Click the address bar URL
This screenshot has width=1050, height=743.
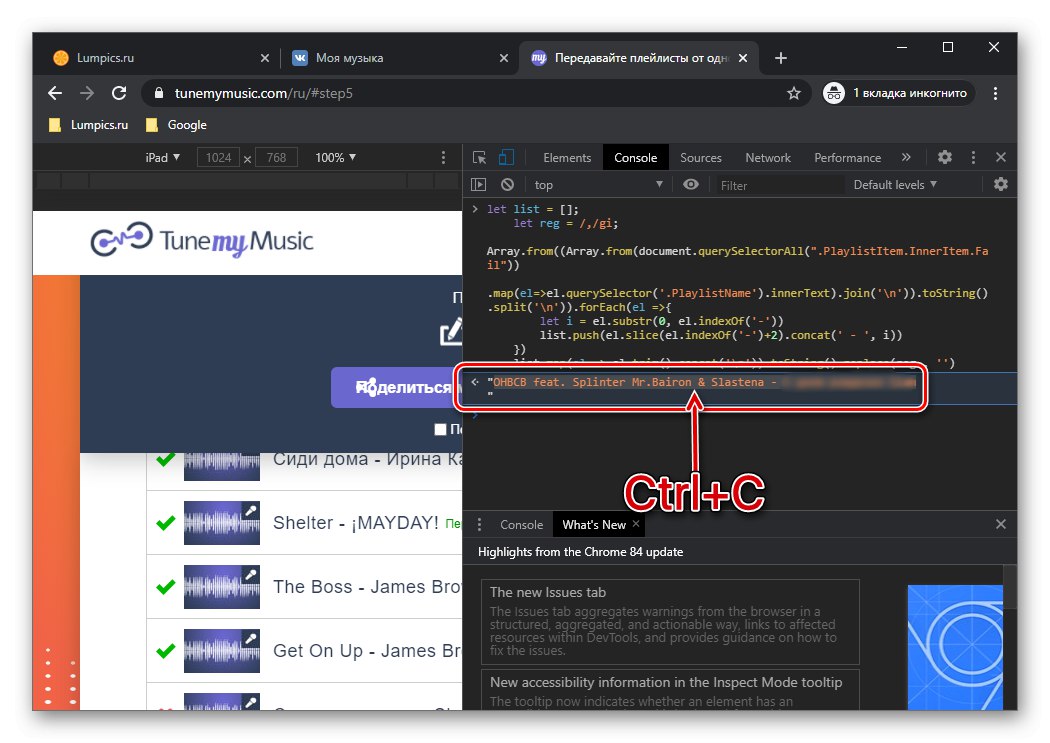(264, 93)
